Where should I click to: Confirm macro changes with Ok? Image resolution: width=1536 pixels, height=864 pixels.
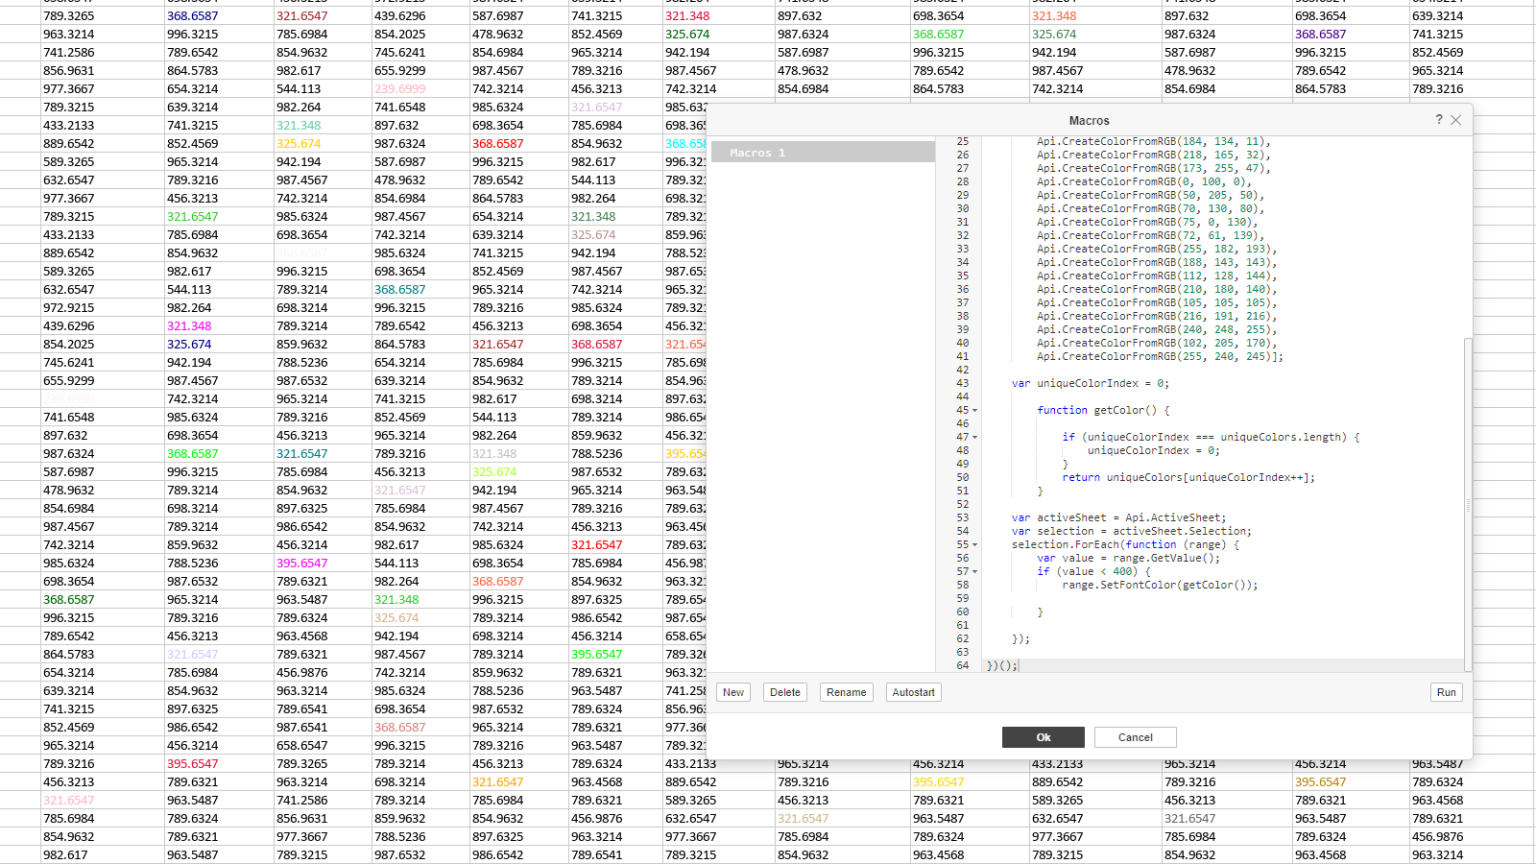pos(1043,737)
